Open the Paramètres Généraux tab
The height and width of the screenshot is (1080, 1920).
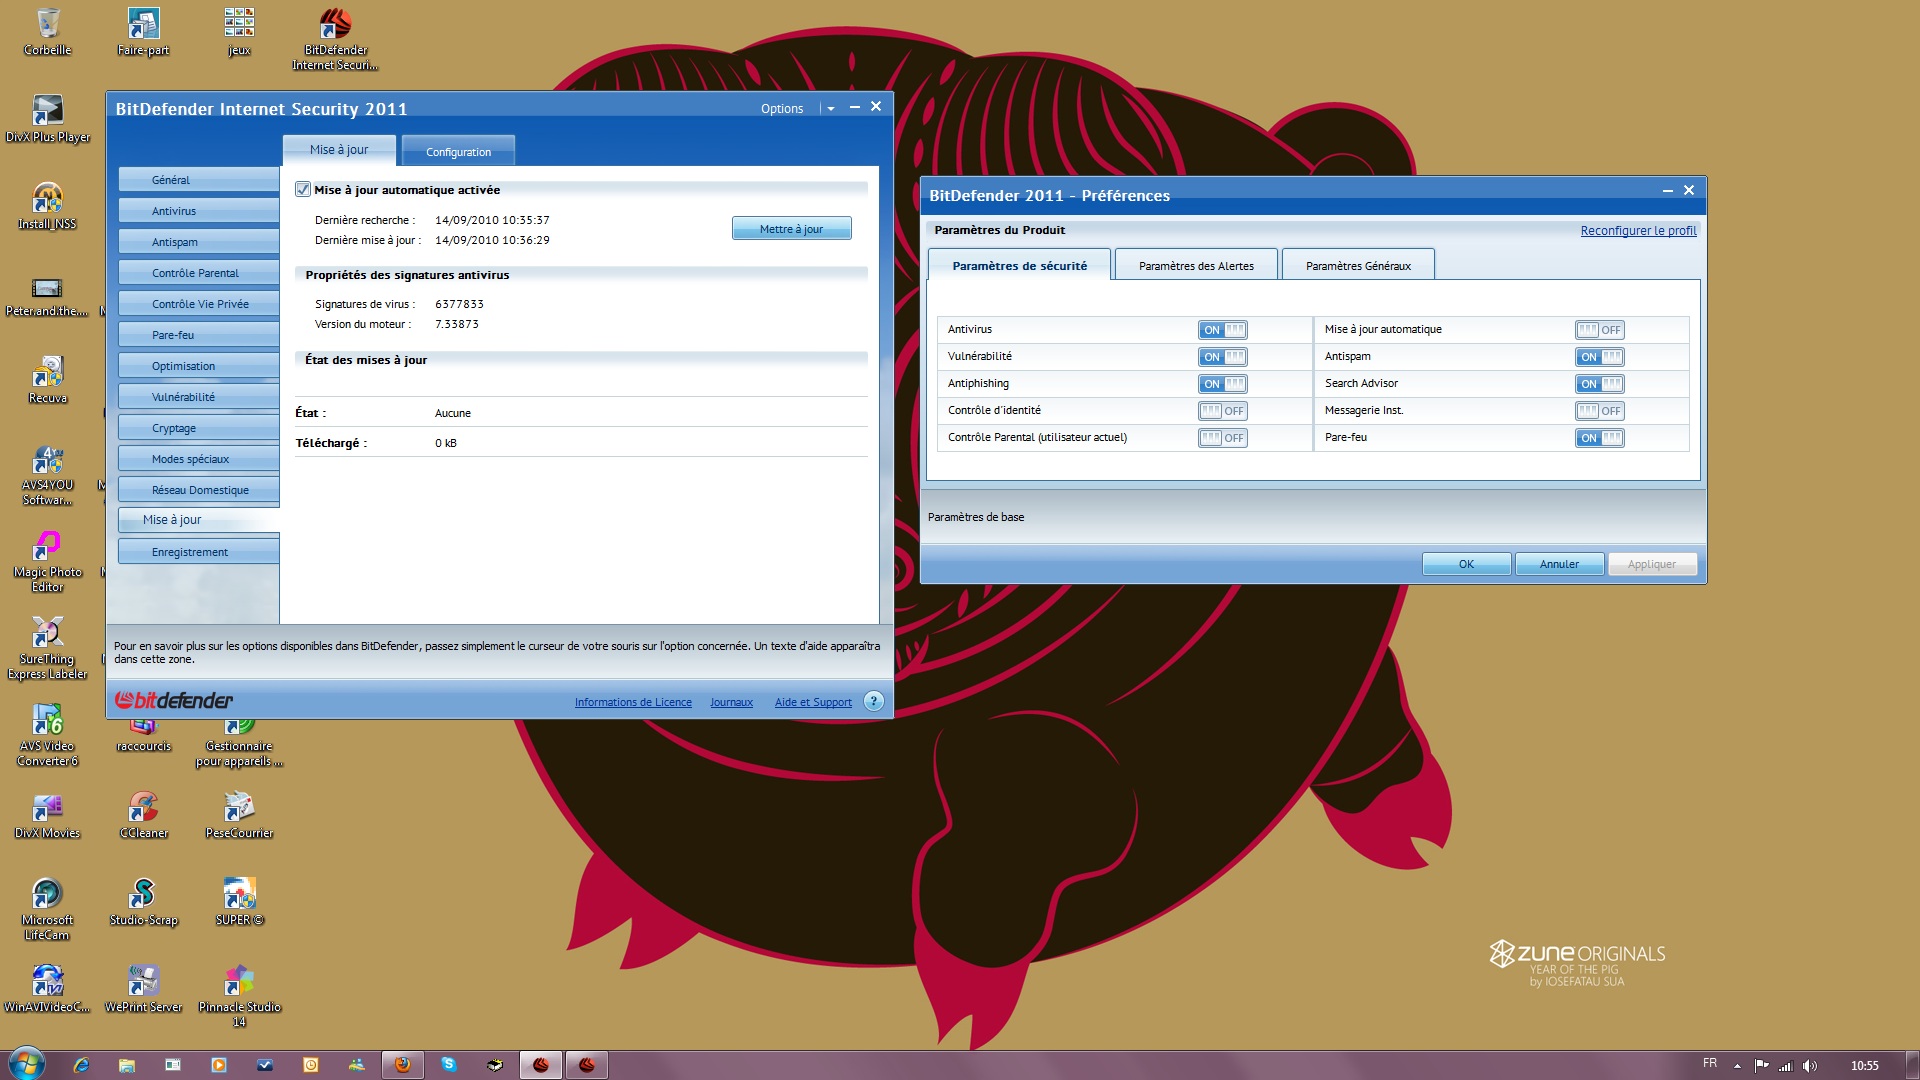point(1358,265)
